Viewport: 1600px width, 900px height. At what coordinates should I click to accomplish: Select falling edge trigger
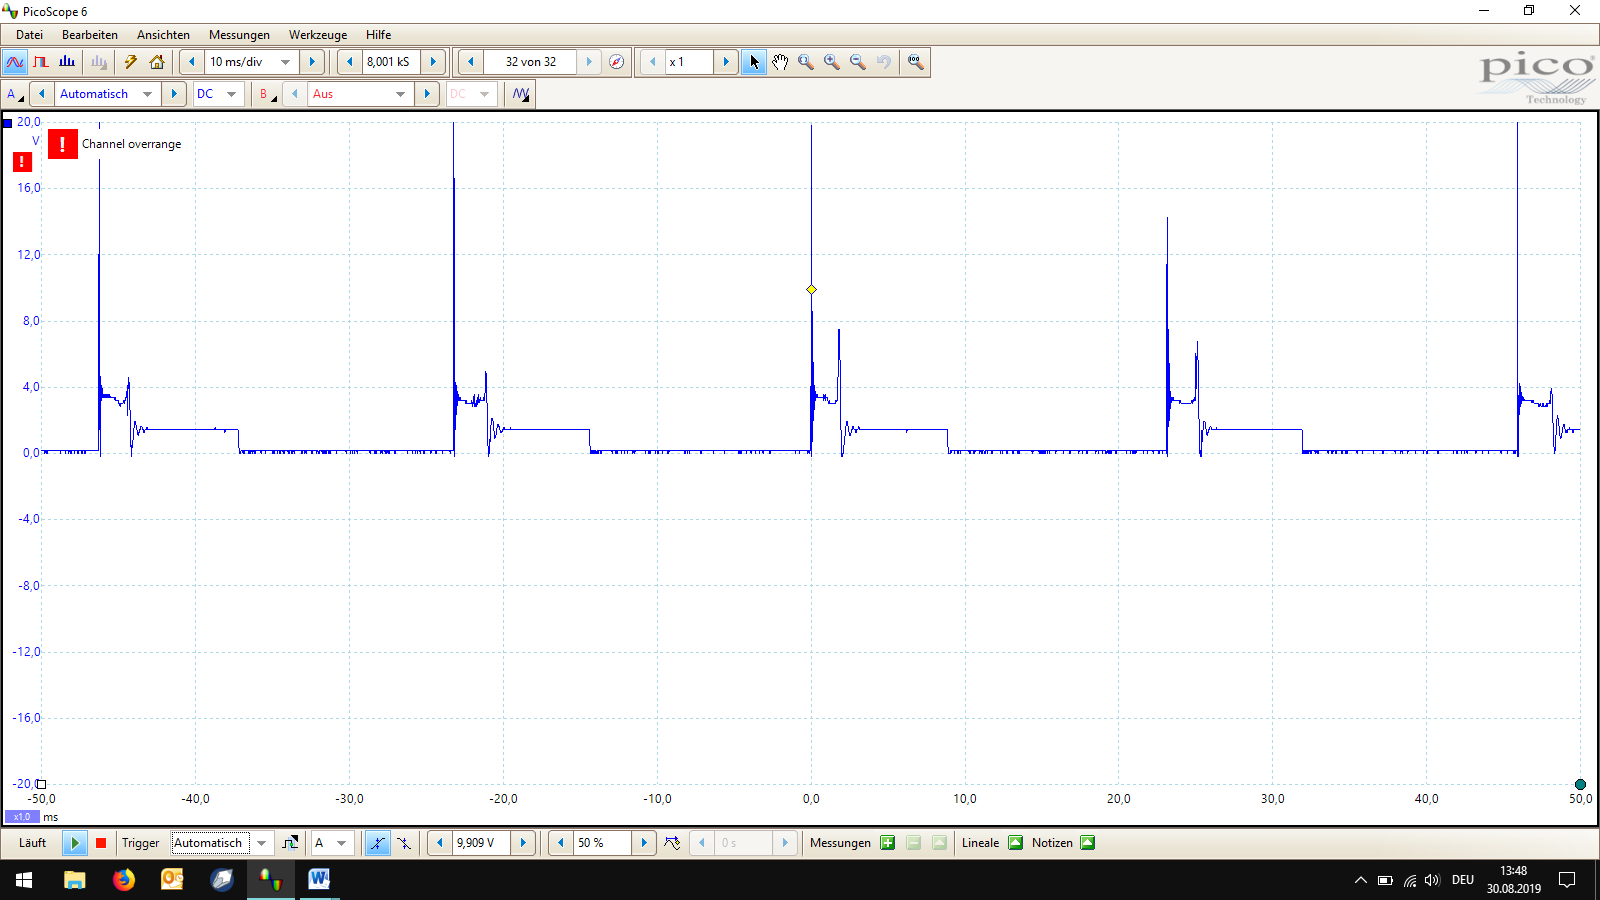click(x=403, y=843)
